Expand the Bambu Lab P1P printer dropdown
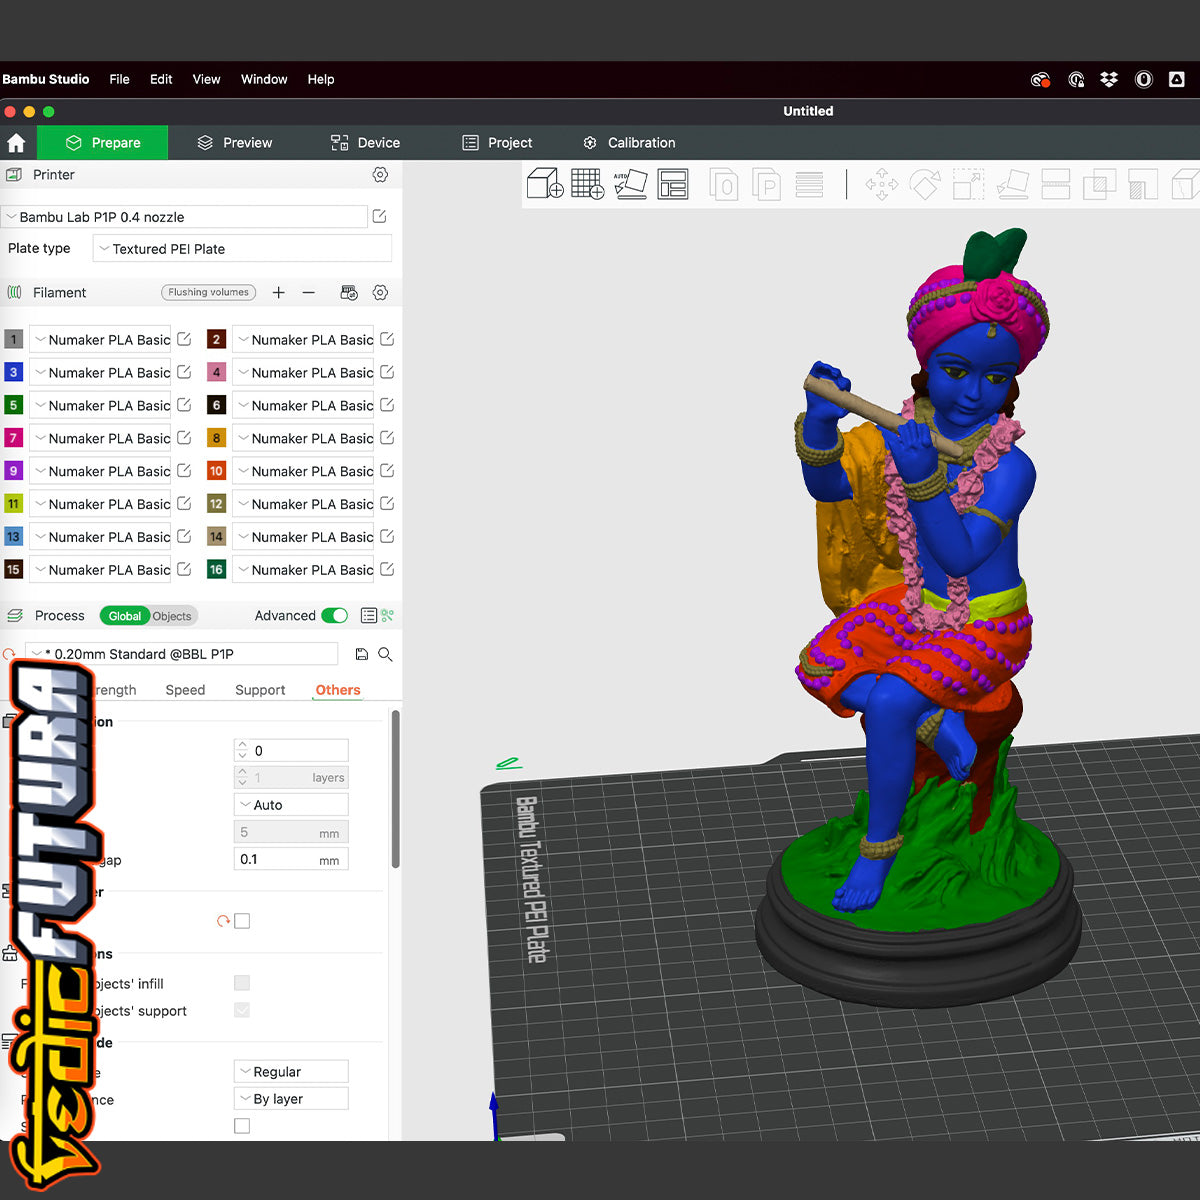This screenshot has height=1200, width=1200. click(x=185, y=217)
